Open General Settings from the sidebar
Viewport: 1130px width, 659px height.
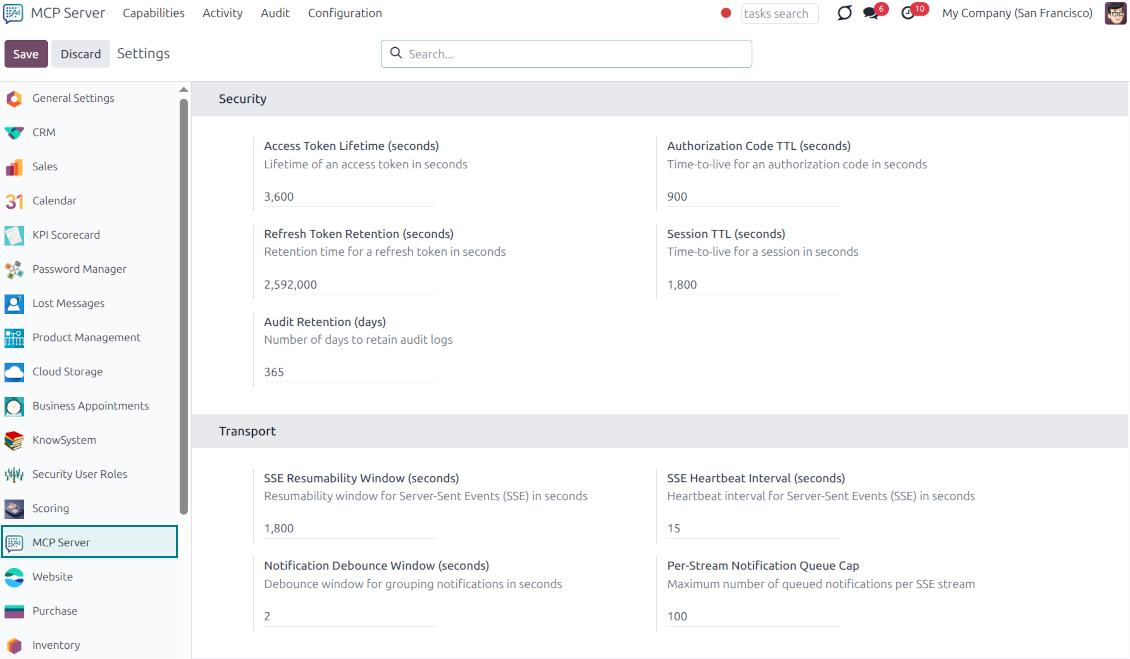[x=72, y=98]
